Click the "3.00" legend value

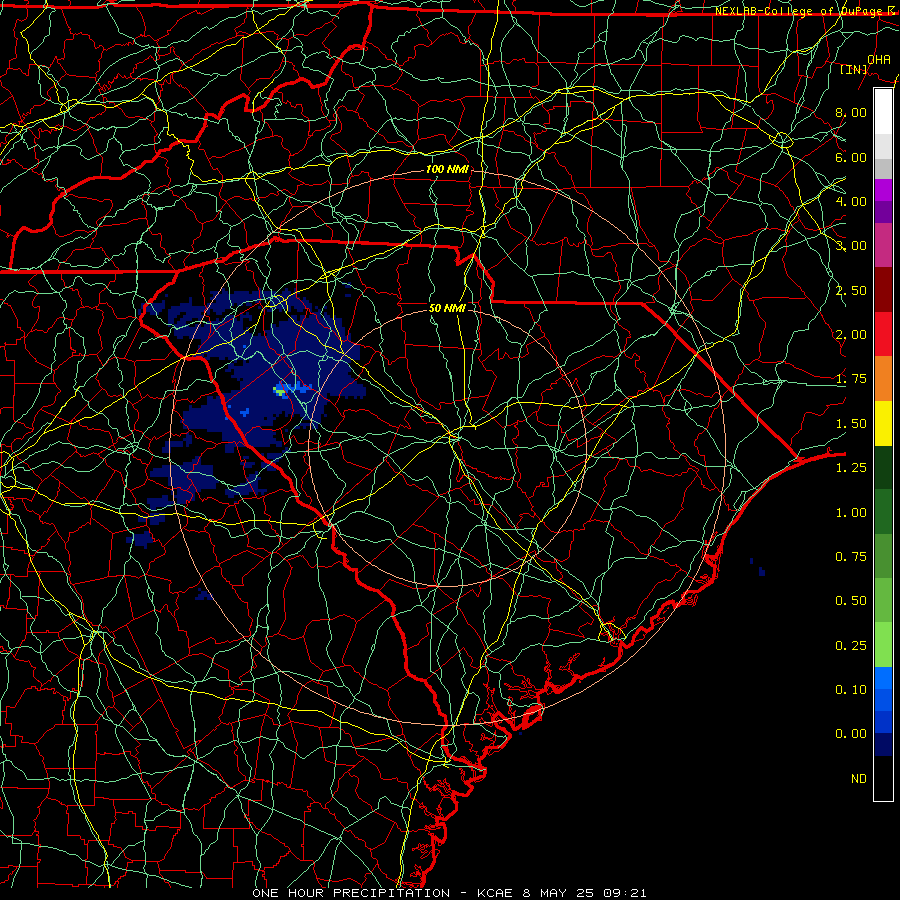tap(851, 246)
